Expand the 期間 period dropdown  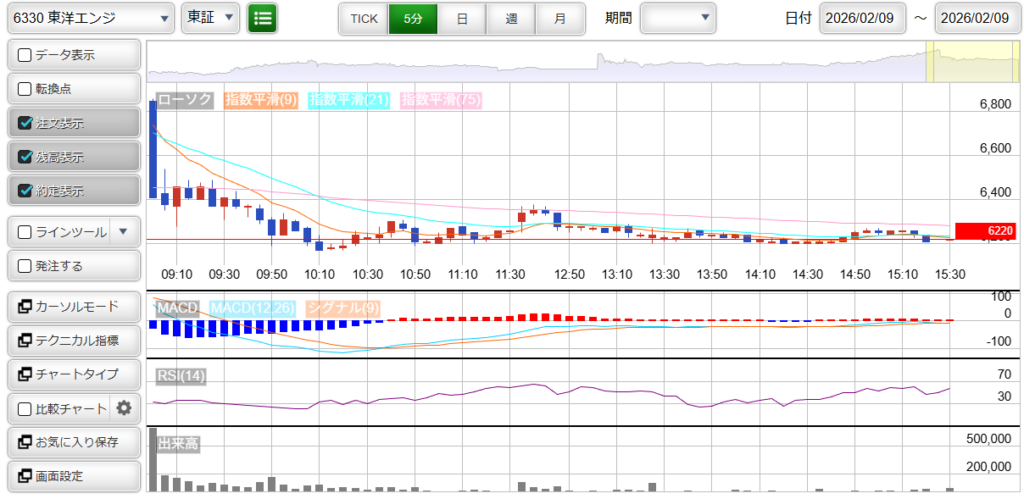[678, 18]
